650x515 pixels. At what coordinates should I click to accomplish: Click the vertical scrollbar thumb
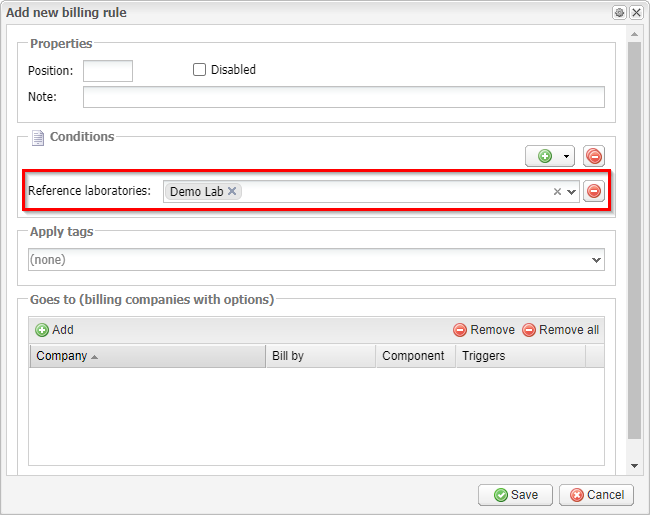[634, 240]
